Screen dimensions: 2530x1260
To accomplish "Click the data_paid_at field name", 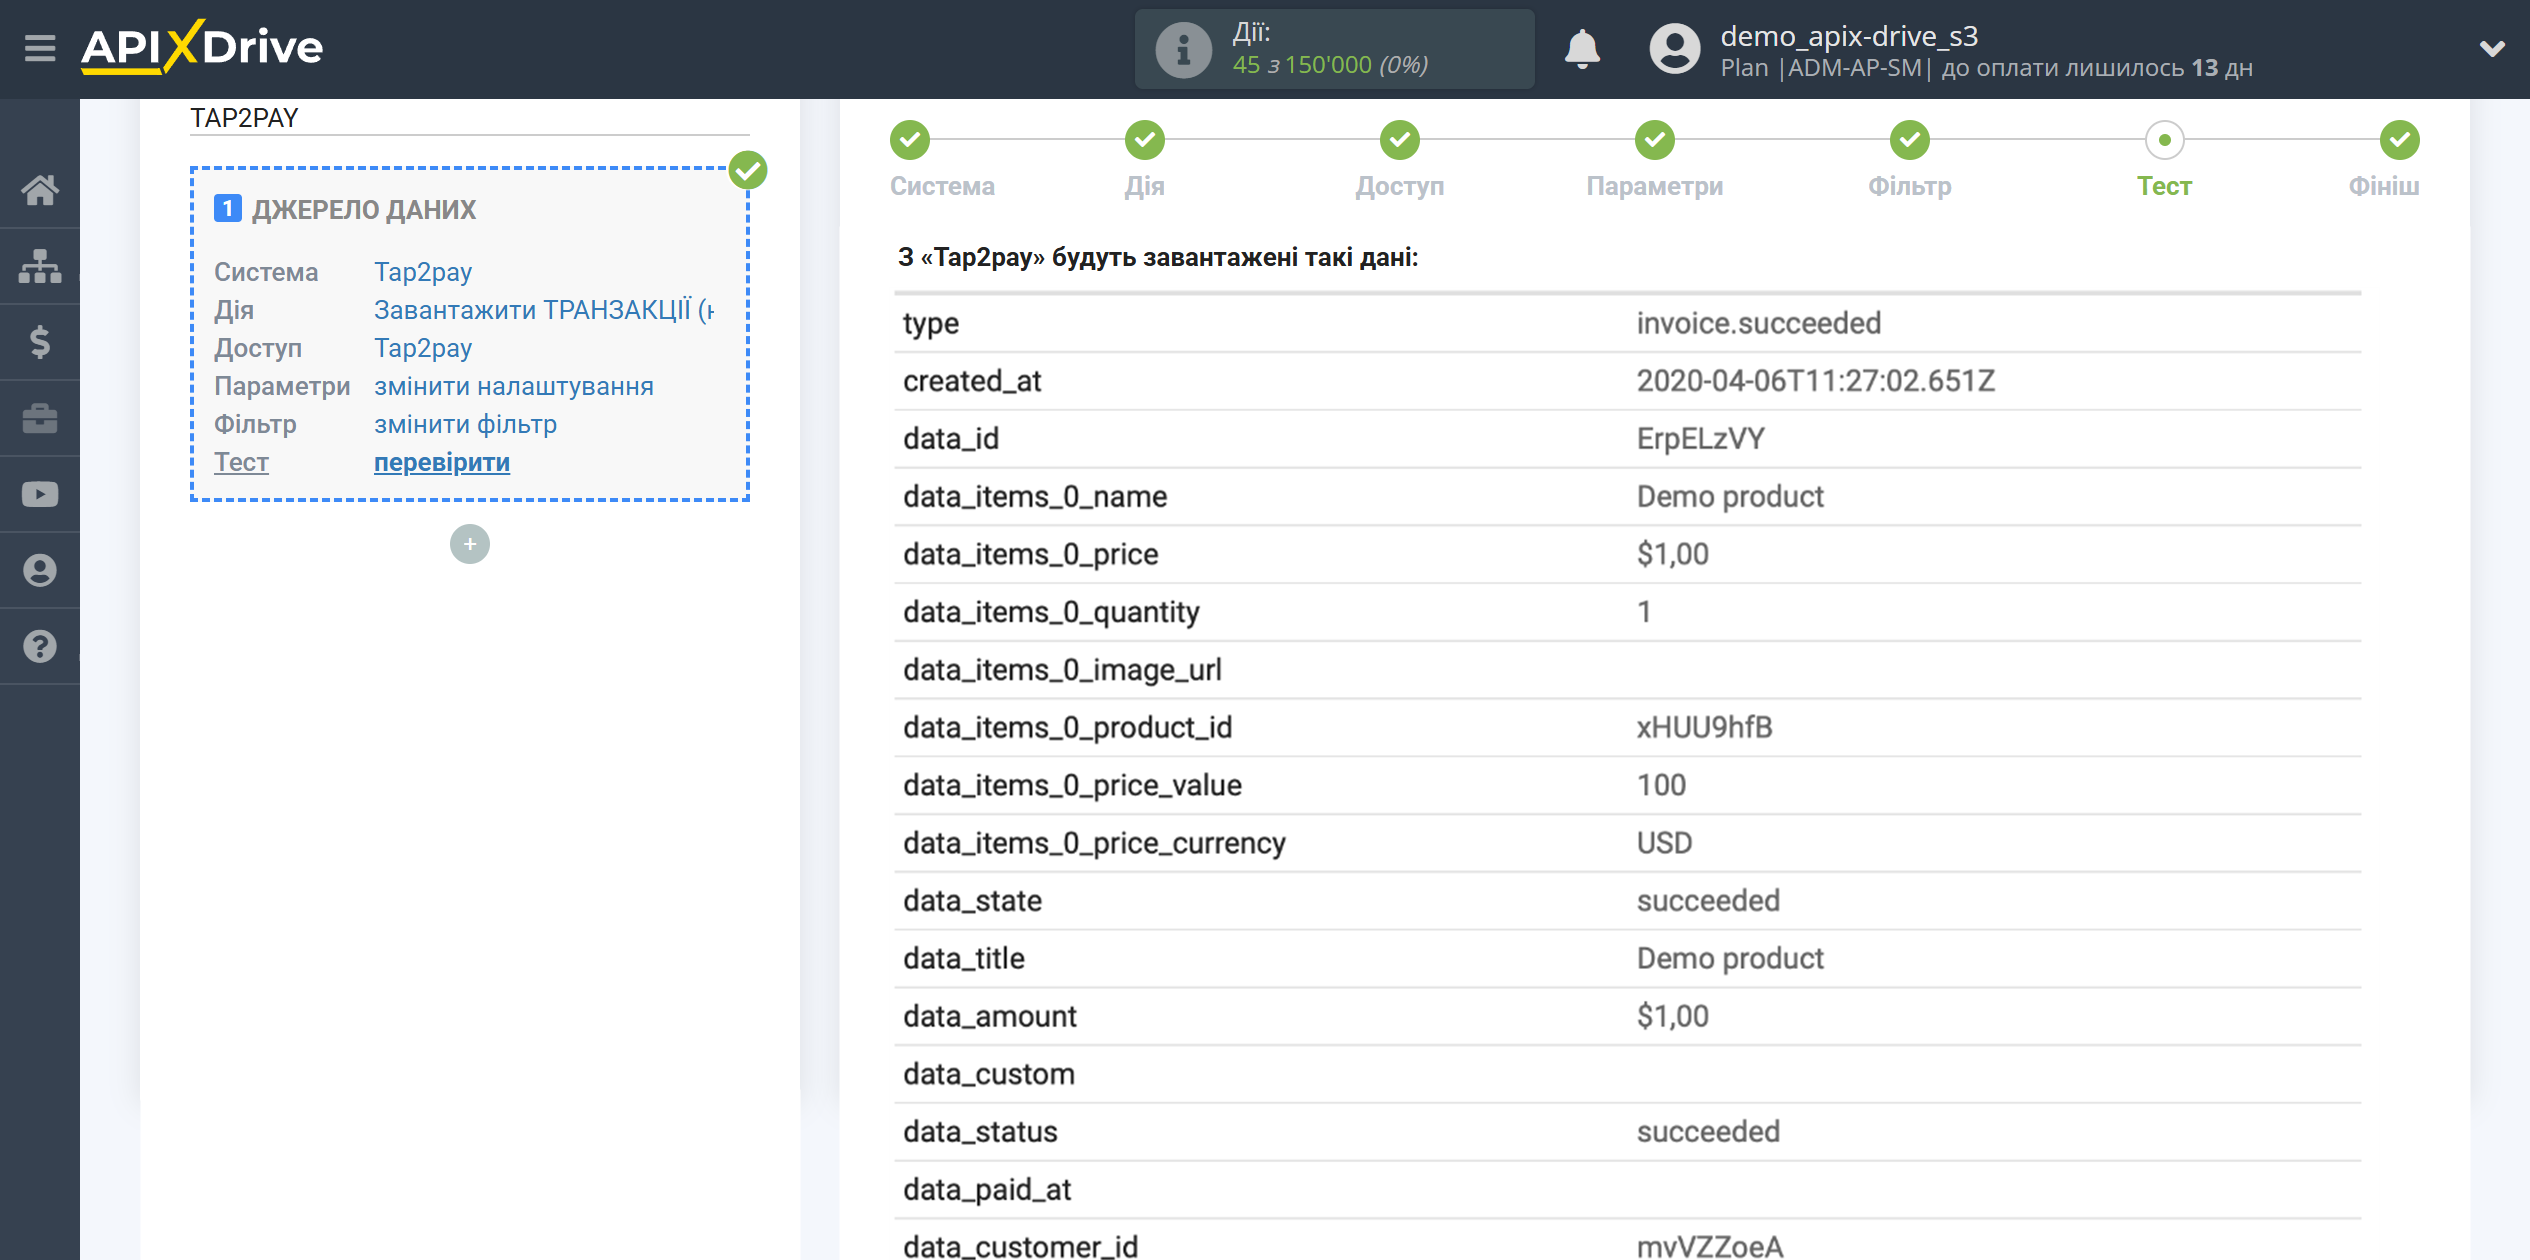I will pyautogui.click(x=987, y=1190).
